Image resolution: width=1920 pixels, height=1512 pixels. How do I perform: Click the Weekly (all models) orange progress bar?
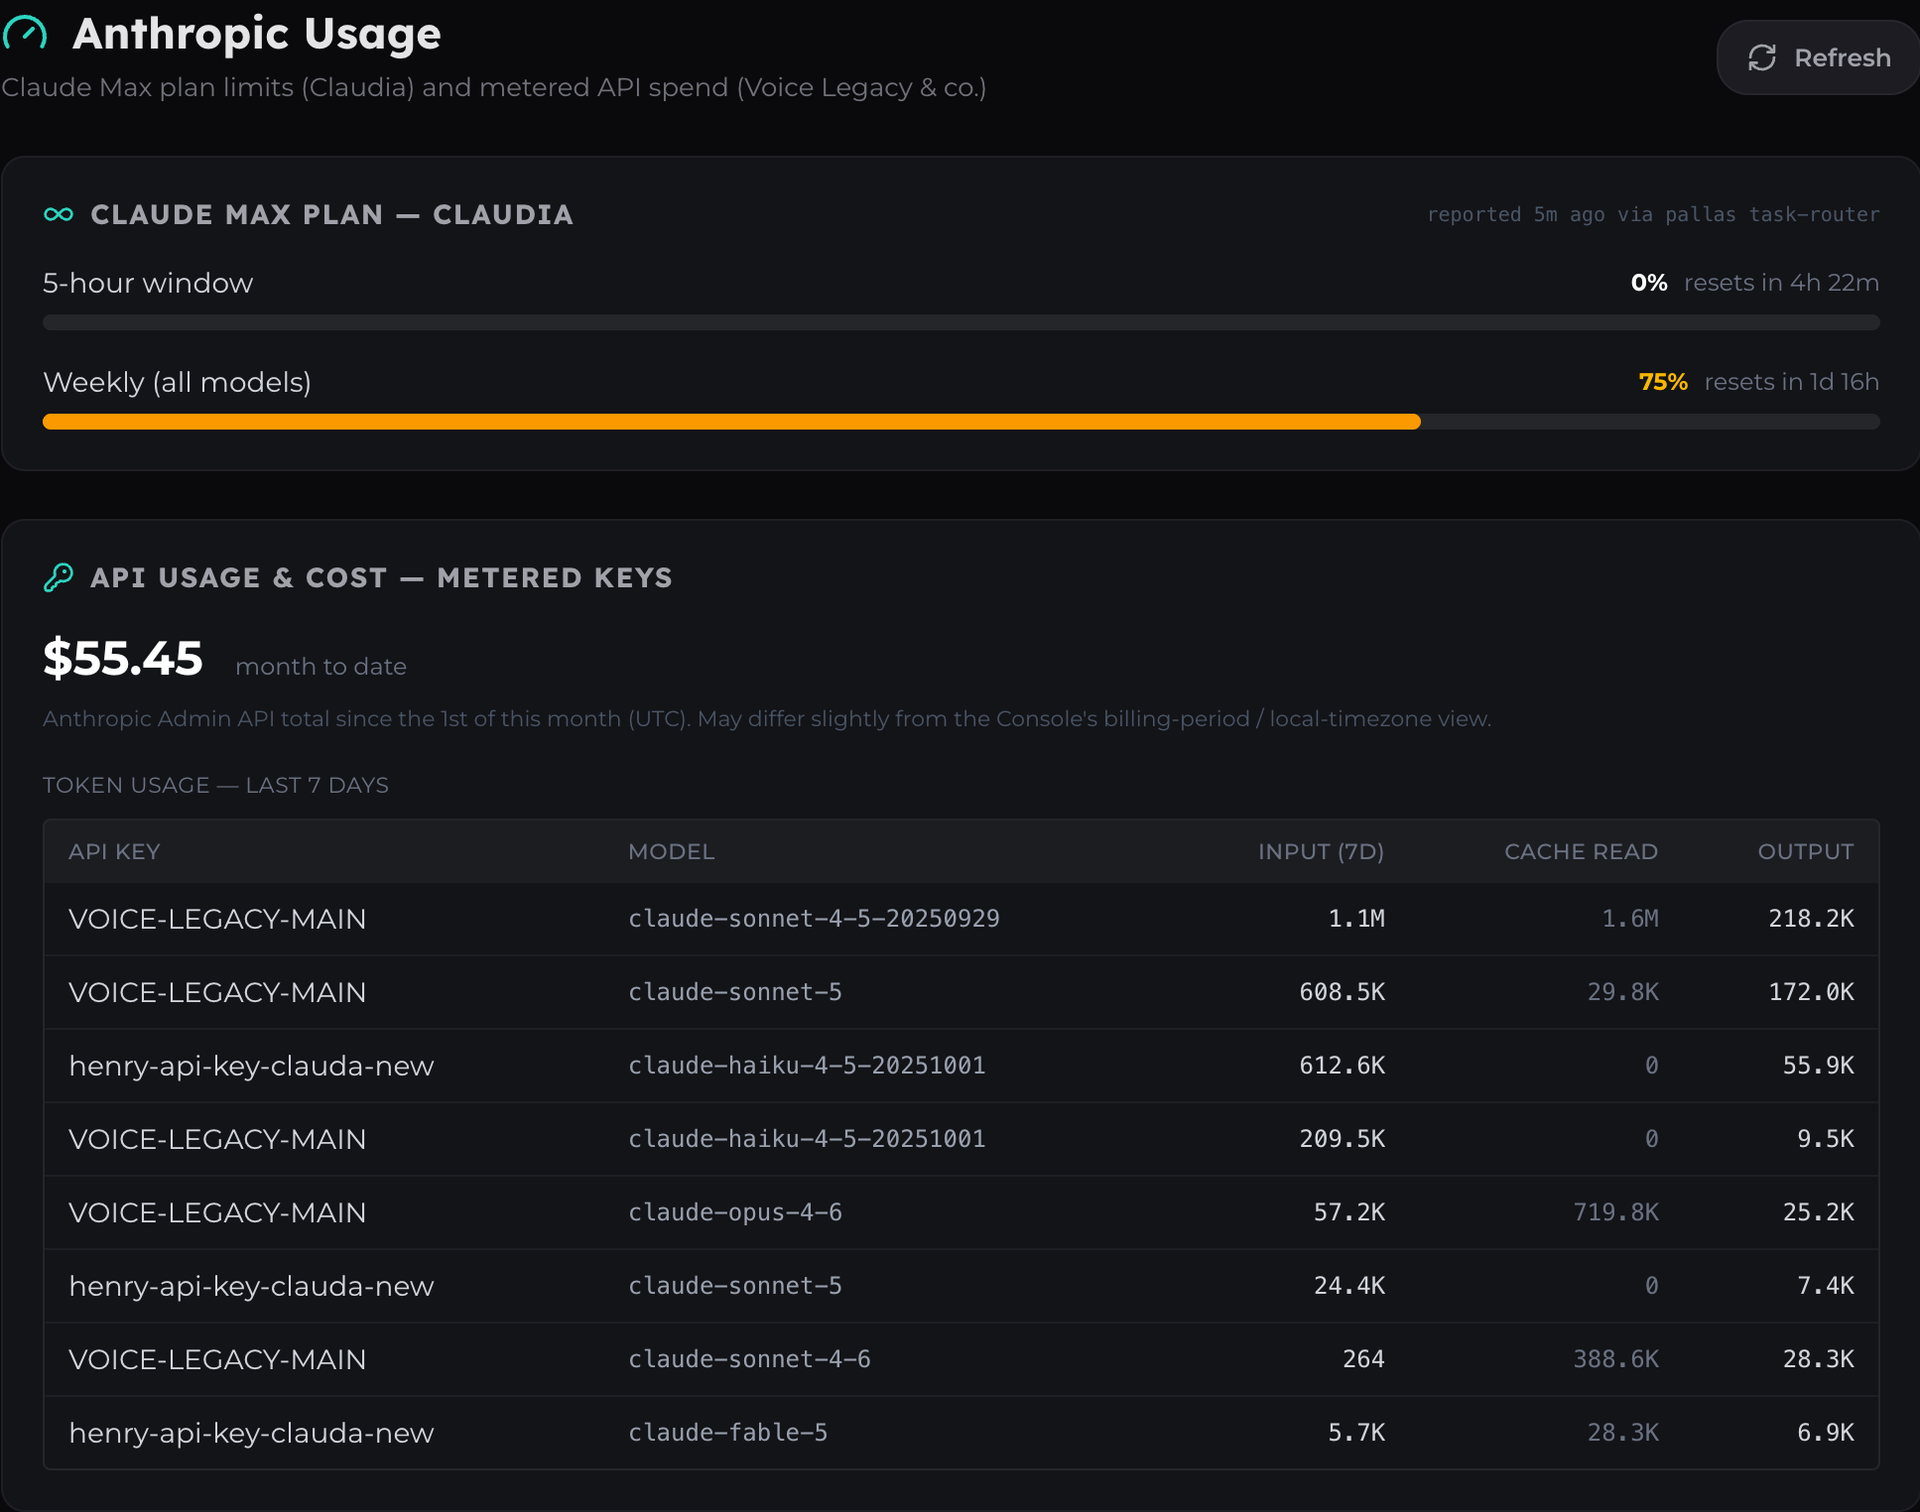click(731, 422)
